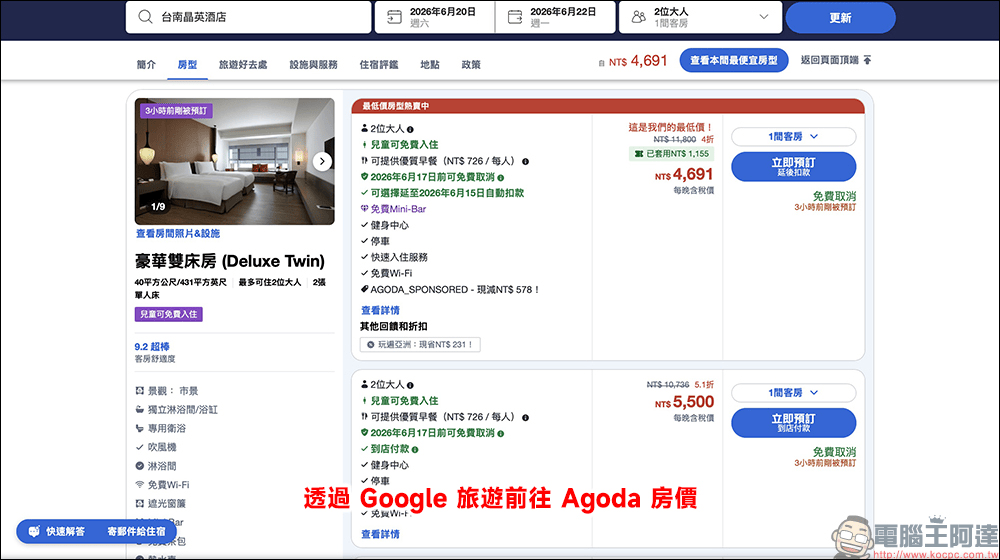The image size is (1000, 560).
Task: Click 立即預訂 延後扣款 button
Action: pos(793,166)
